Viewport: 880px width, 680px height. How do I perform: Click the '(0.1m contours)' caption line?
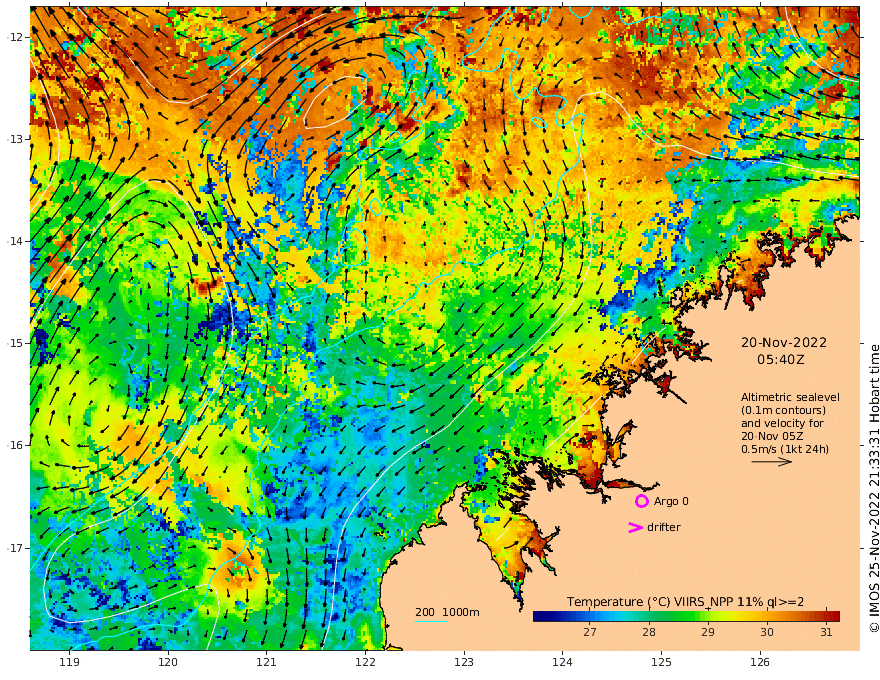[783, 410]
